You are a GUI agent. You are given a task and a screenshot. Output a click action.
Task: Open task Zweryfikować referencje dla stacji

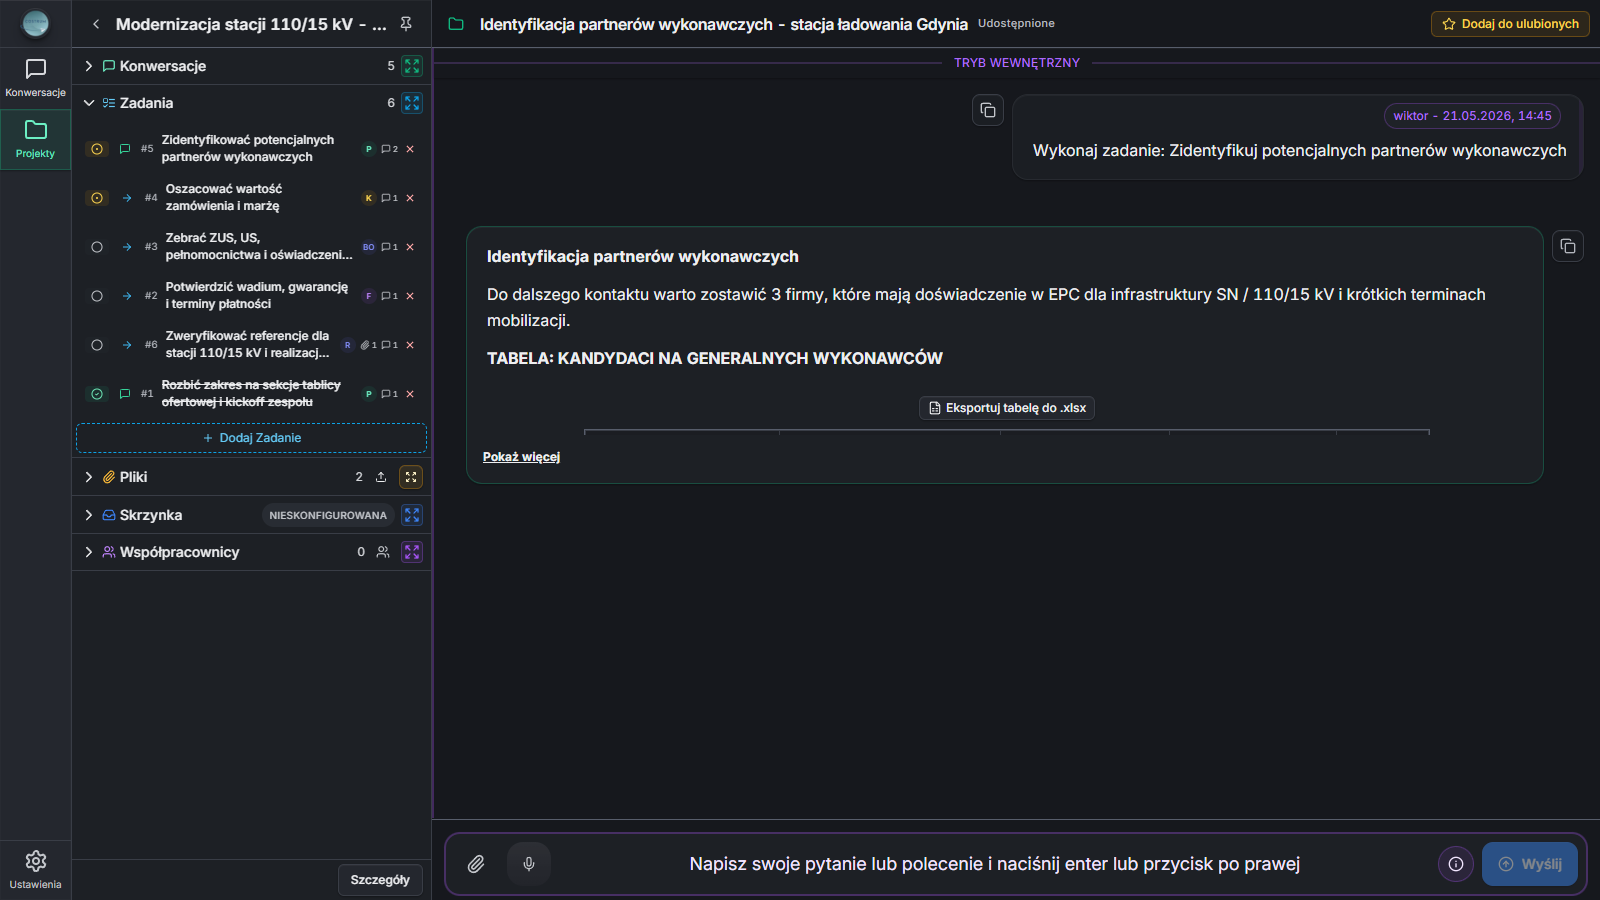tap(247, 345)
